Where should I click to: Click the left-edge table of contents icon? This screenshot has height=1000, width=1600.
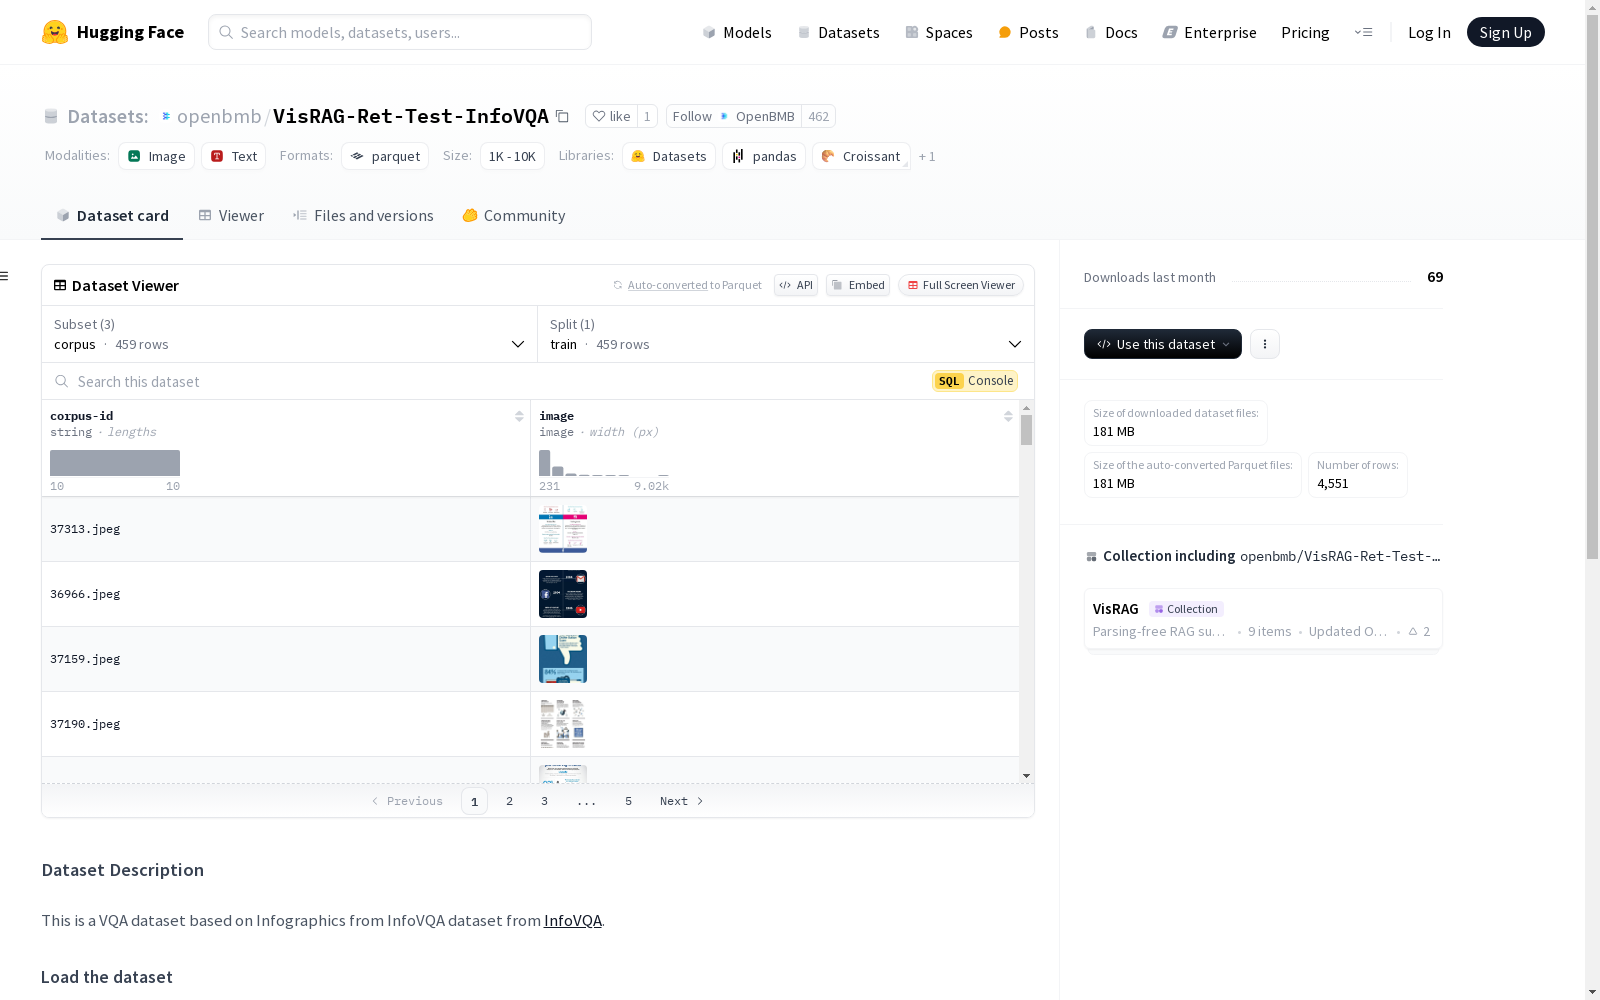coord(5,276)
